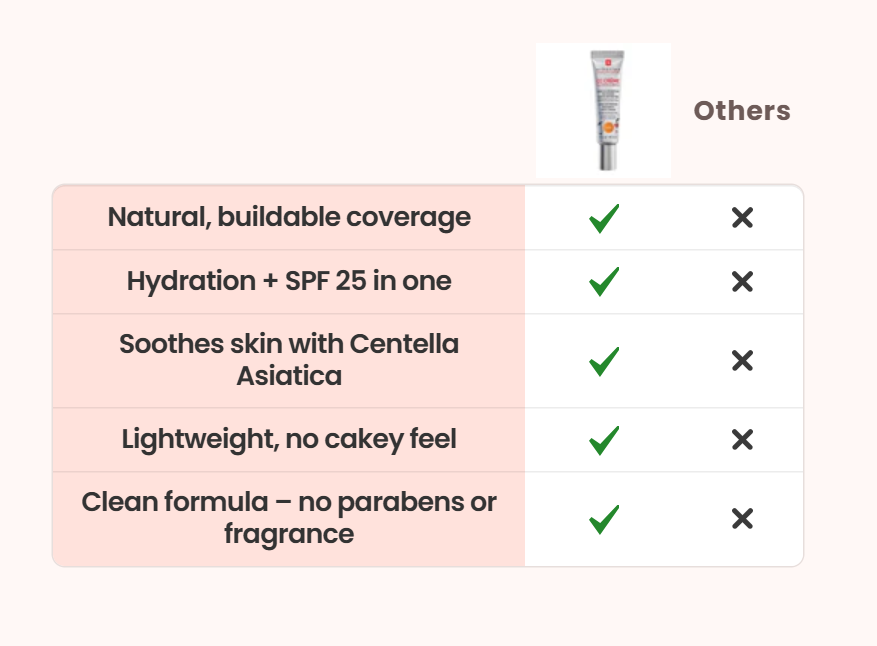877x646 pixels.
Task: Click the Others column header
Action: [742, 111]
